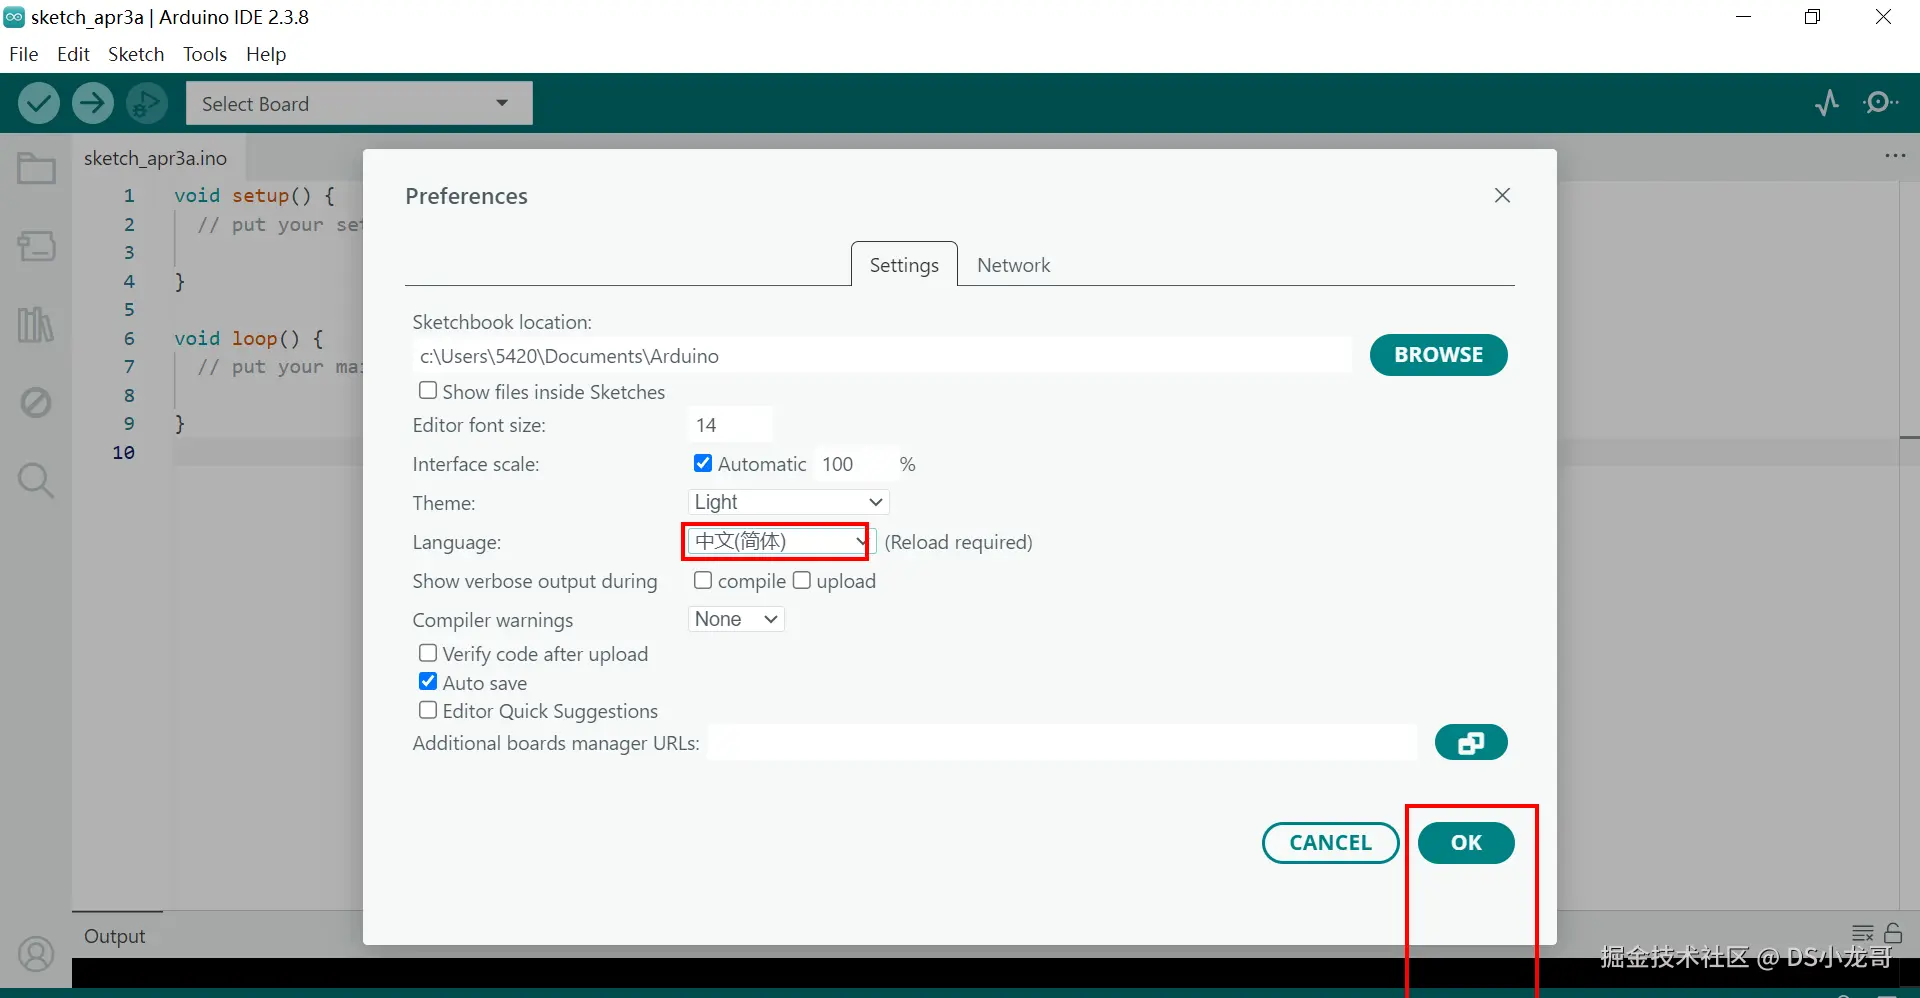Open the Help menu
The image size is (1920, 998).
[266, 54]
